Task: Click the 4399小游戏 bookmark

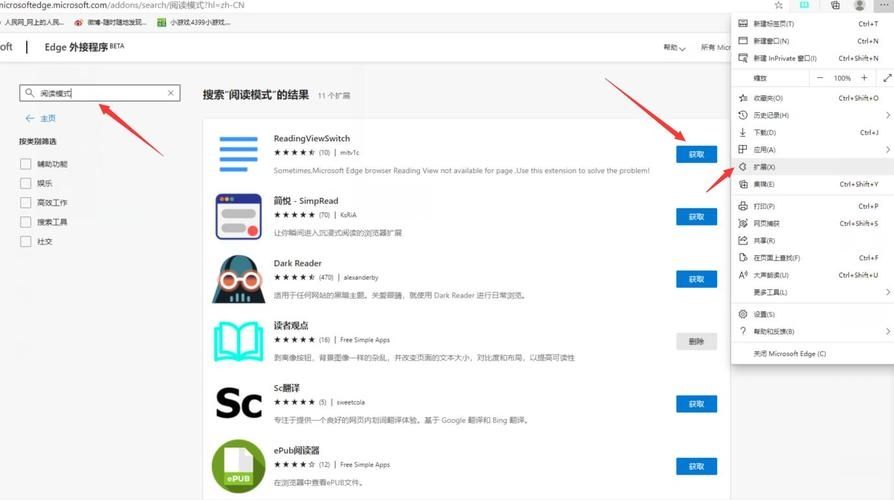Action: click(x=194, y=23)
